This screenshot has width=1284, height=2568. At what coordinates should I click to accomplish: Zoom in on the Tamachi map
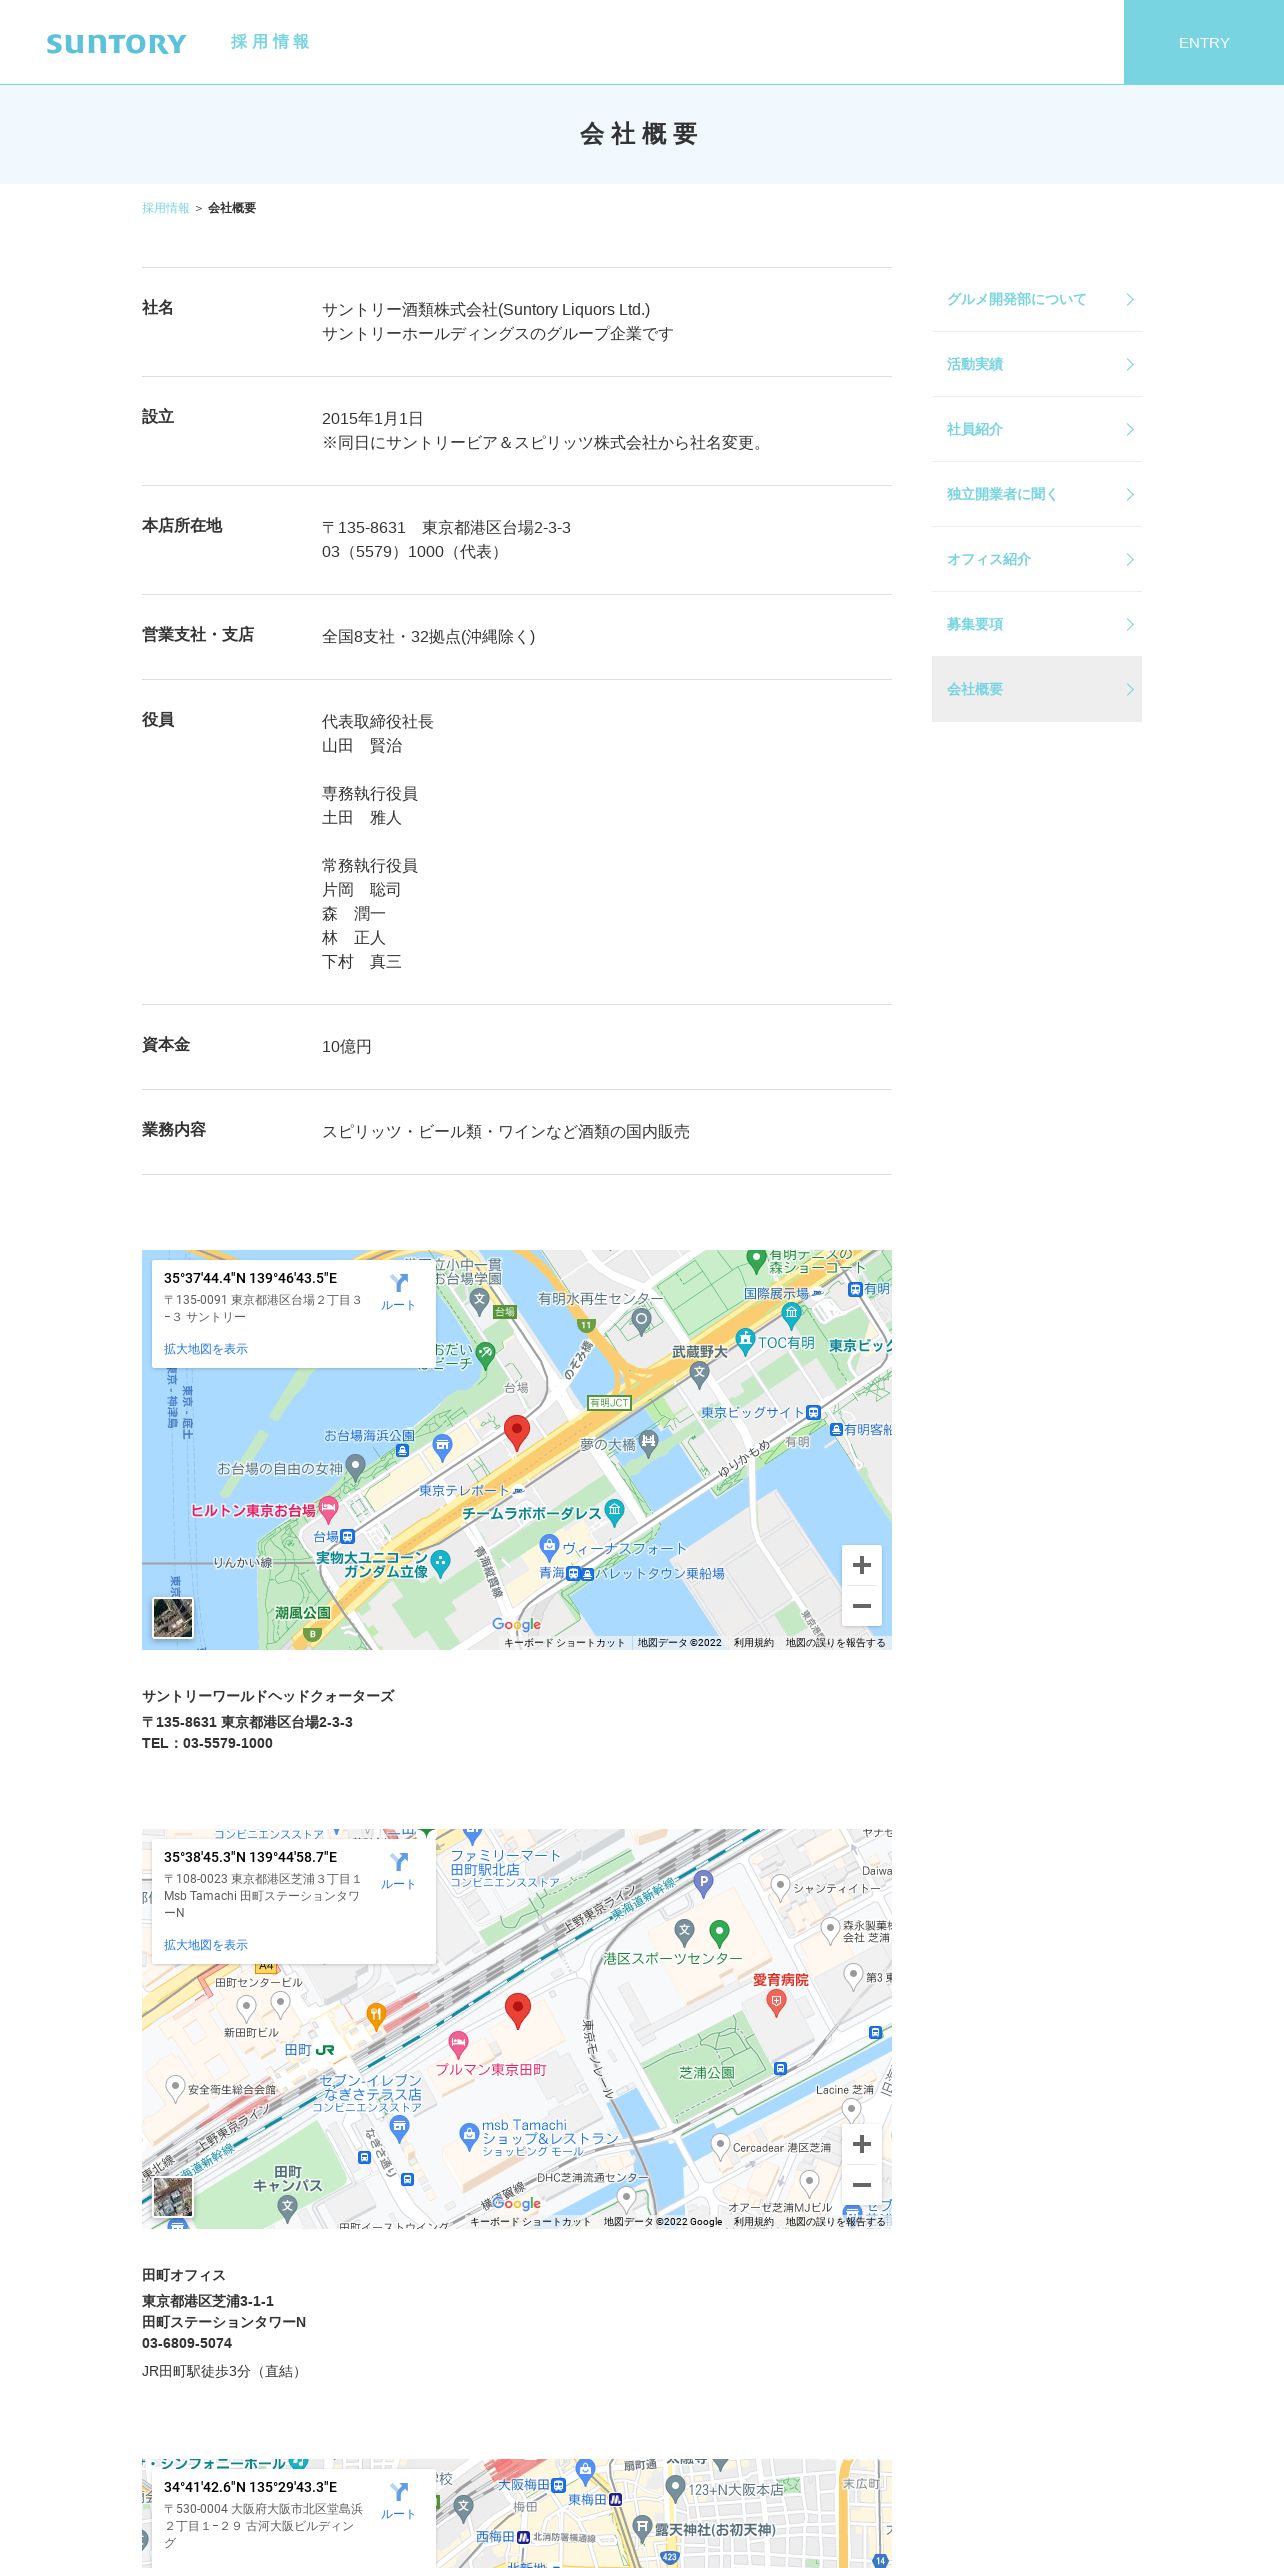[x=862, y=2144]
